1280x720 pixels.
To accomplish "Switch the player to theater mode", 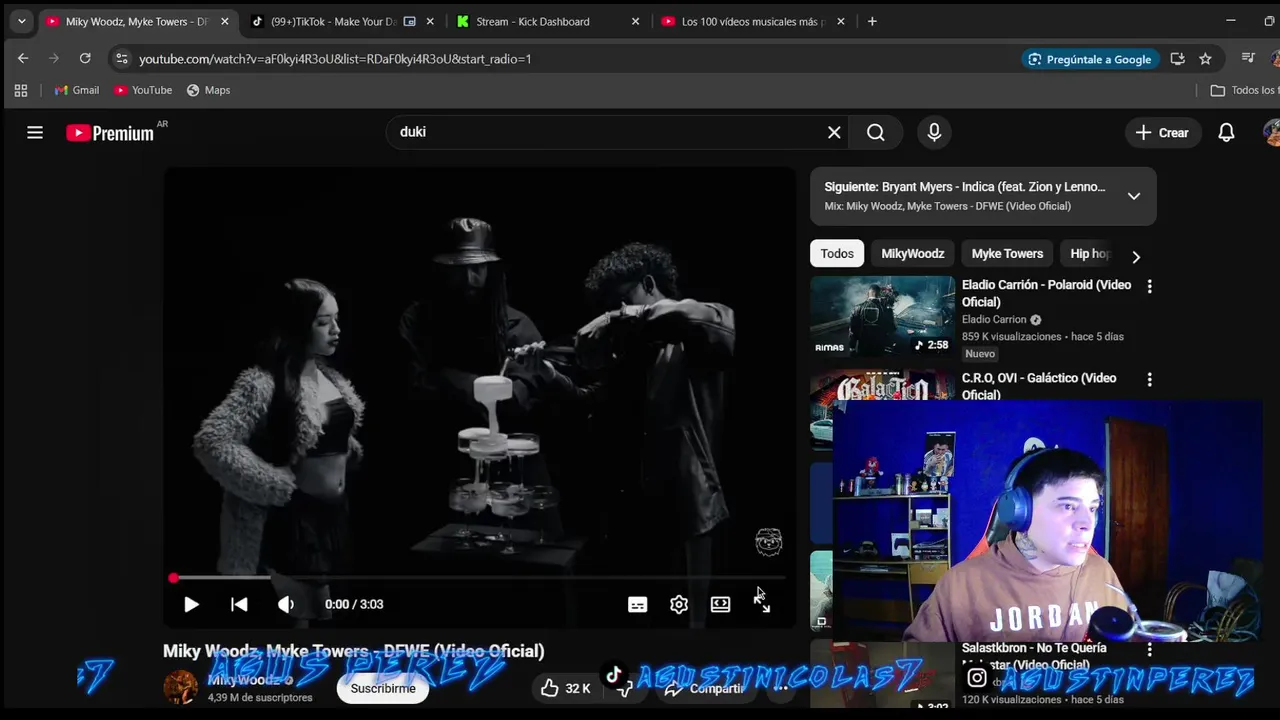I will pos(720,604).
